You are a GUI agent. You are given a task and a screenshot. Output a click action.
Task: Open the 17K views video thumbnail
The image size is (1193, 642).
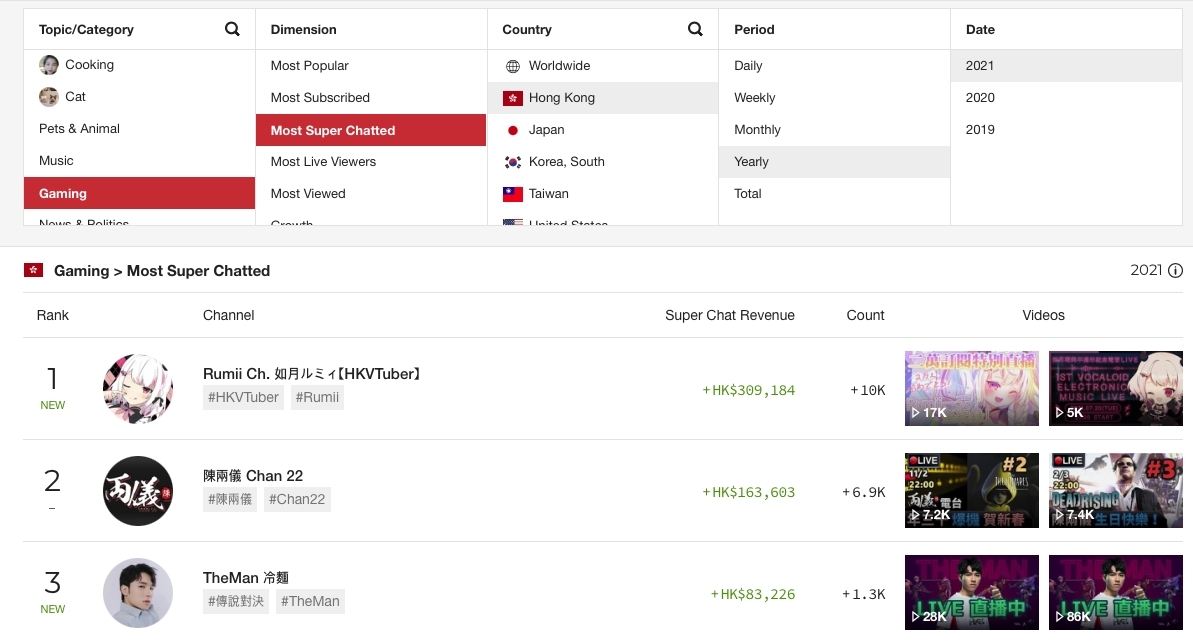[971, 388]
